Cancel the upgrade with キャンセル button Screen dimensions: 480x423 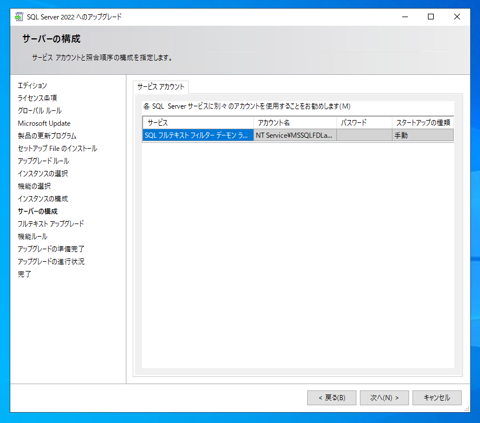437,398
